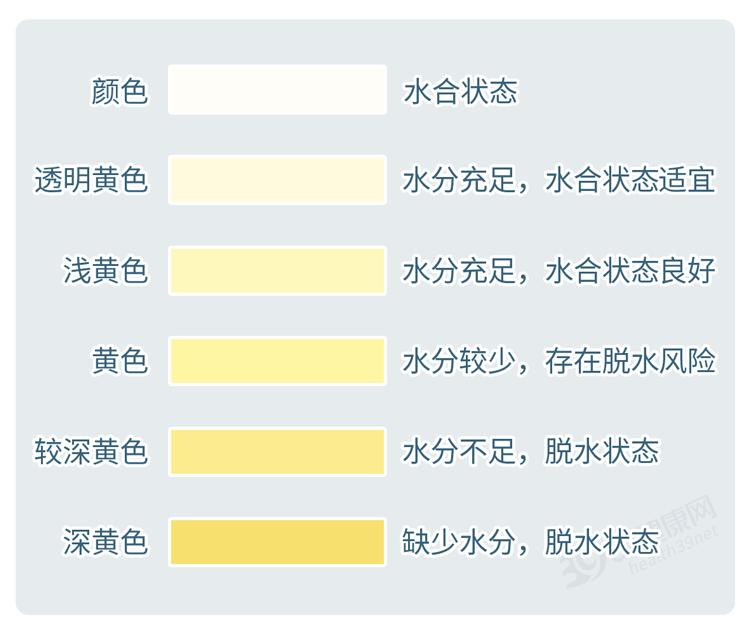Click the 颜色 column header text
The height and width of the screenshot is (626, 750).
tap(119, 91)
